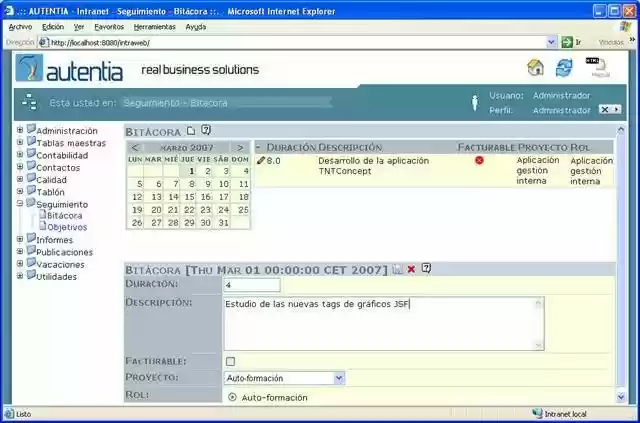640x423 pixels.
Task: Open the home page house icon
Action: click(x=536, y=68)
